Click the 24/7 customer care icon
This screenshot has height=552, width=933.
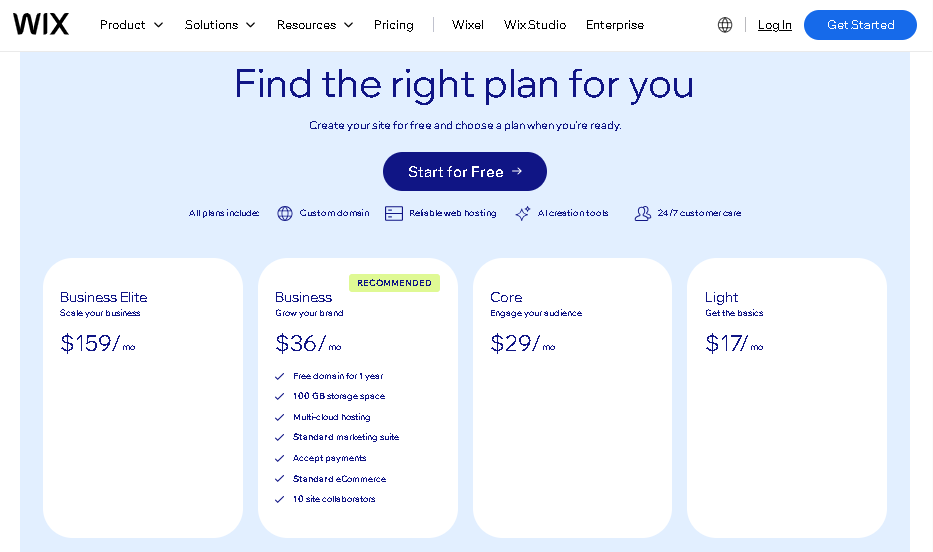pos(643,213)
